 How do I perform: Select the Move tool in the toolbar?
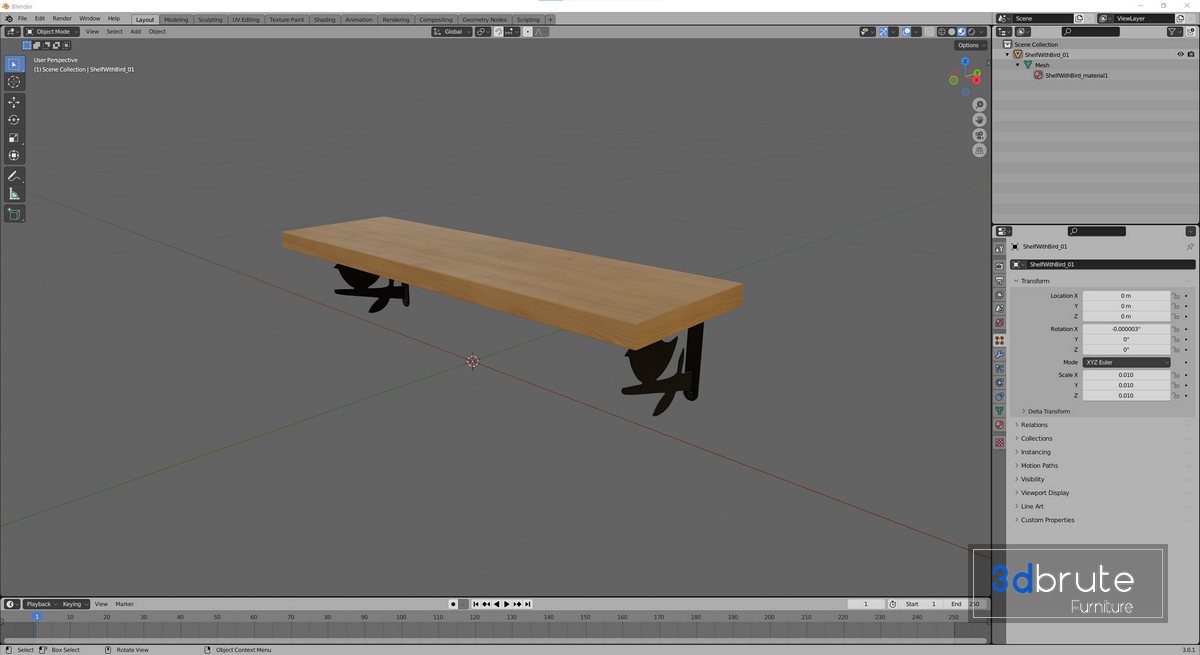click(x=14, y=102)
